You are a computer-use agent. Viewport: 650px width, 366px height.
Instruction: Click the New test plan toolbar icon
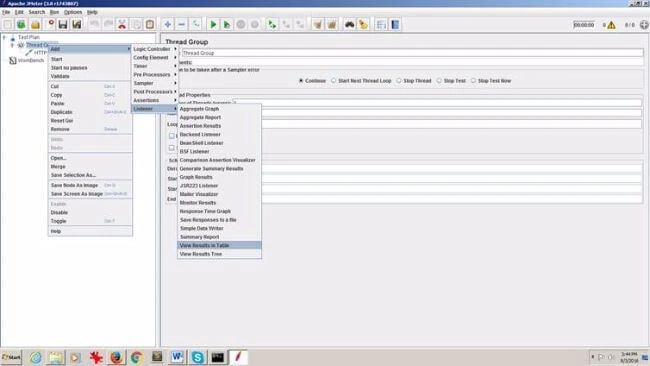[x=7, y=24]
